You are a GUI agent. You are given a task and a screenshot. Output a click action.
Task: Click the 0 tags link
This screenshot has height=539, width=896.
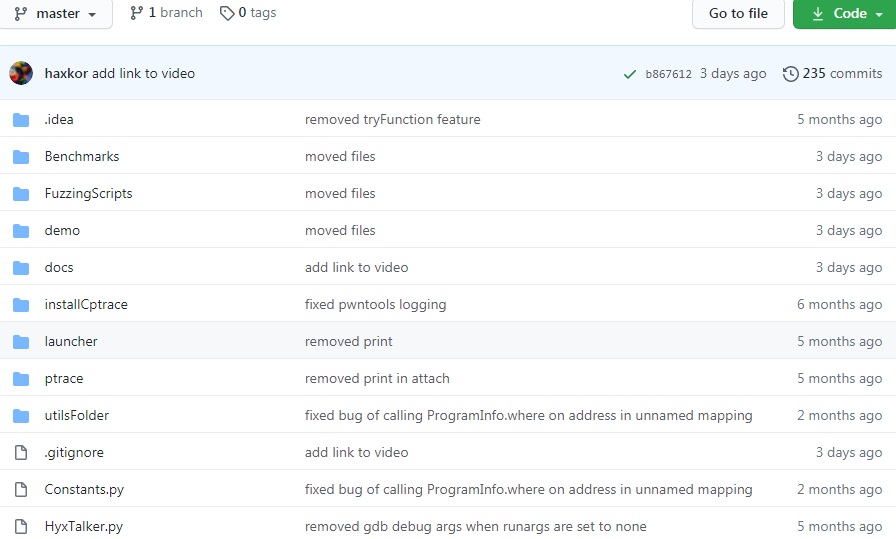tap(248, 13)
